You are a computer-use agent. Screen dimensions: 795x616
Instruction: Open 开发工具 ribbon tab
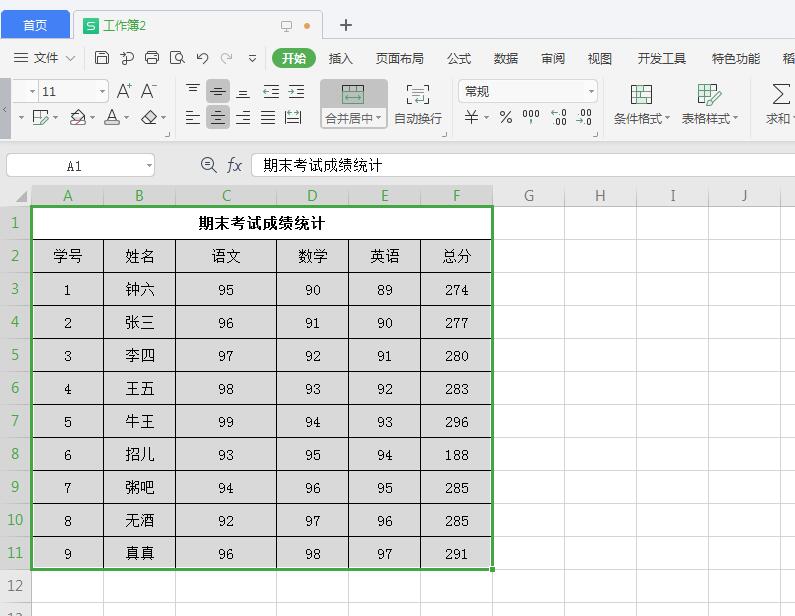[661, 58]
